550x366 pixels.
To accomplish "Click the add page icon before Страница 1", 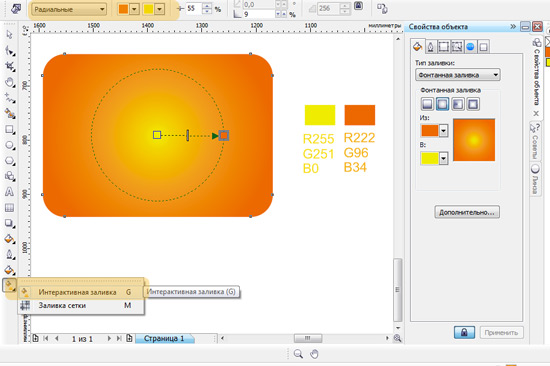I will (x=129, y=338).
